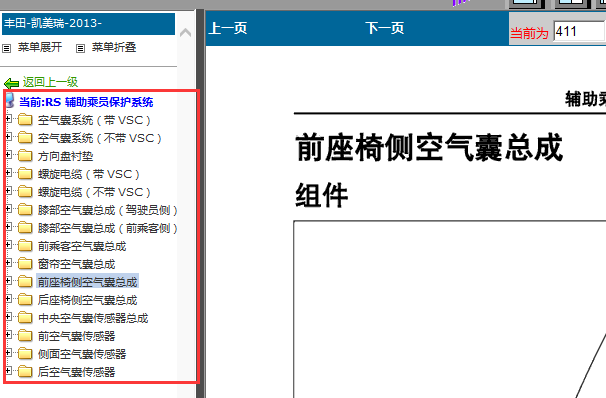This screenshot has height=398, width=606.
Task: Click folder icon beside 前乘客空气囊总成
Action: click(25, 246)
